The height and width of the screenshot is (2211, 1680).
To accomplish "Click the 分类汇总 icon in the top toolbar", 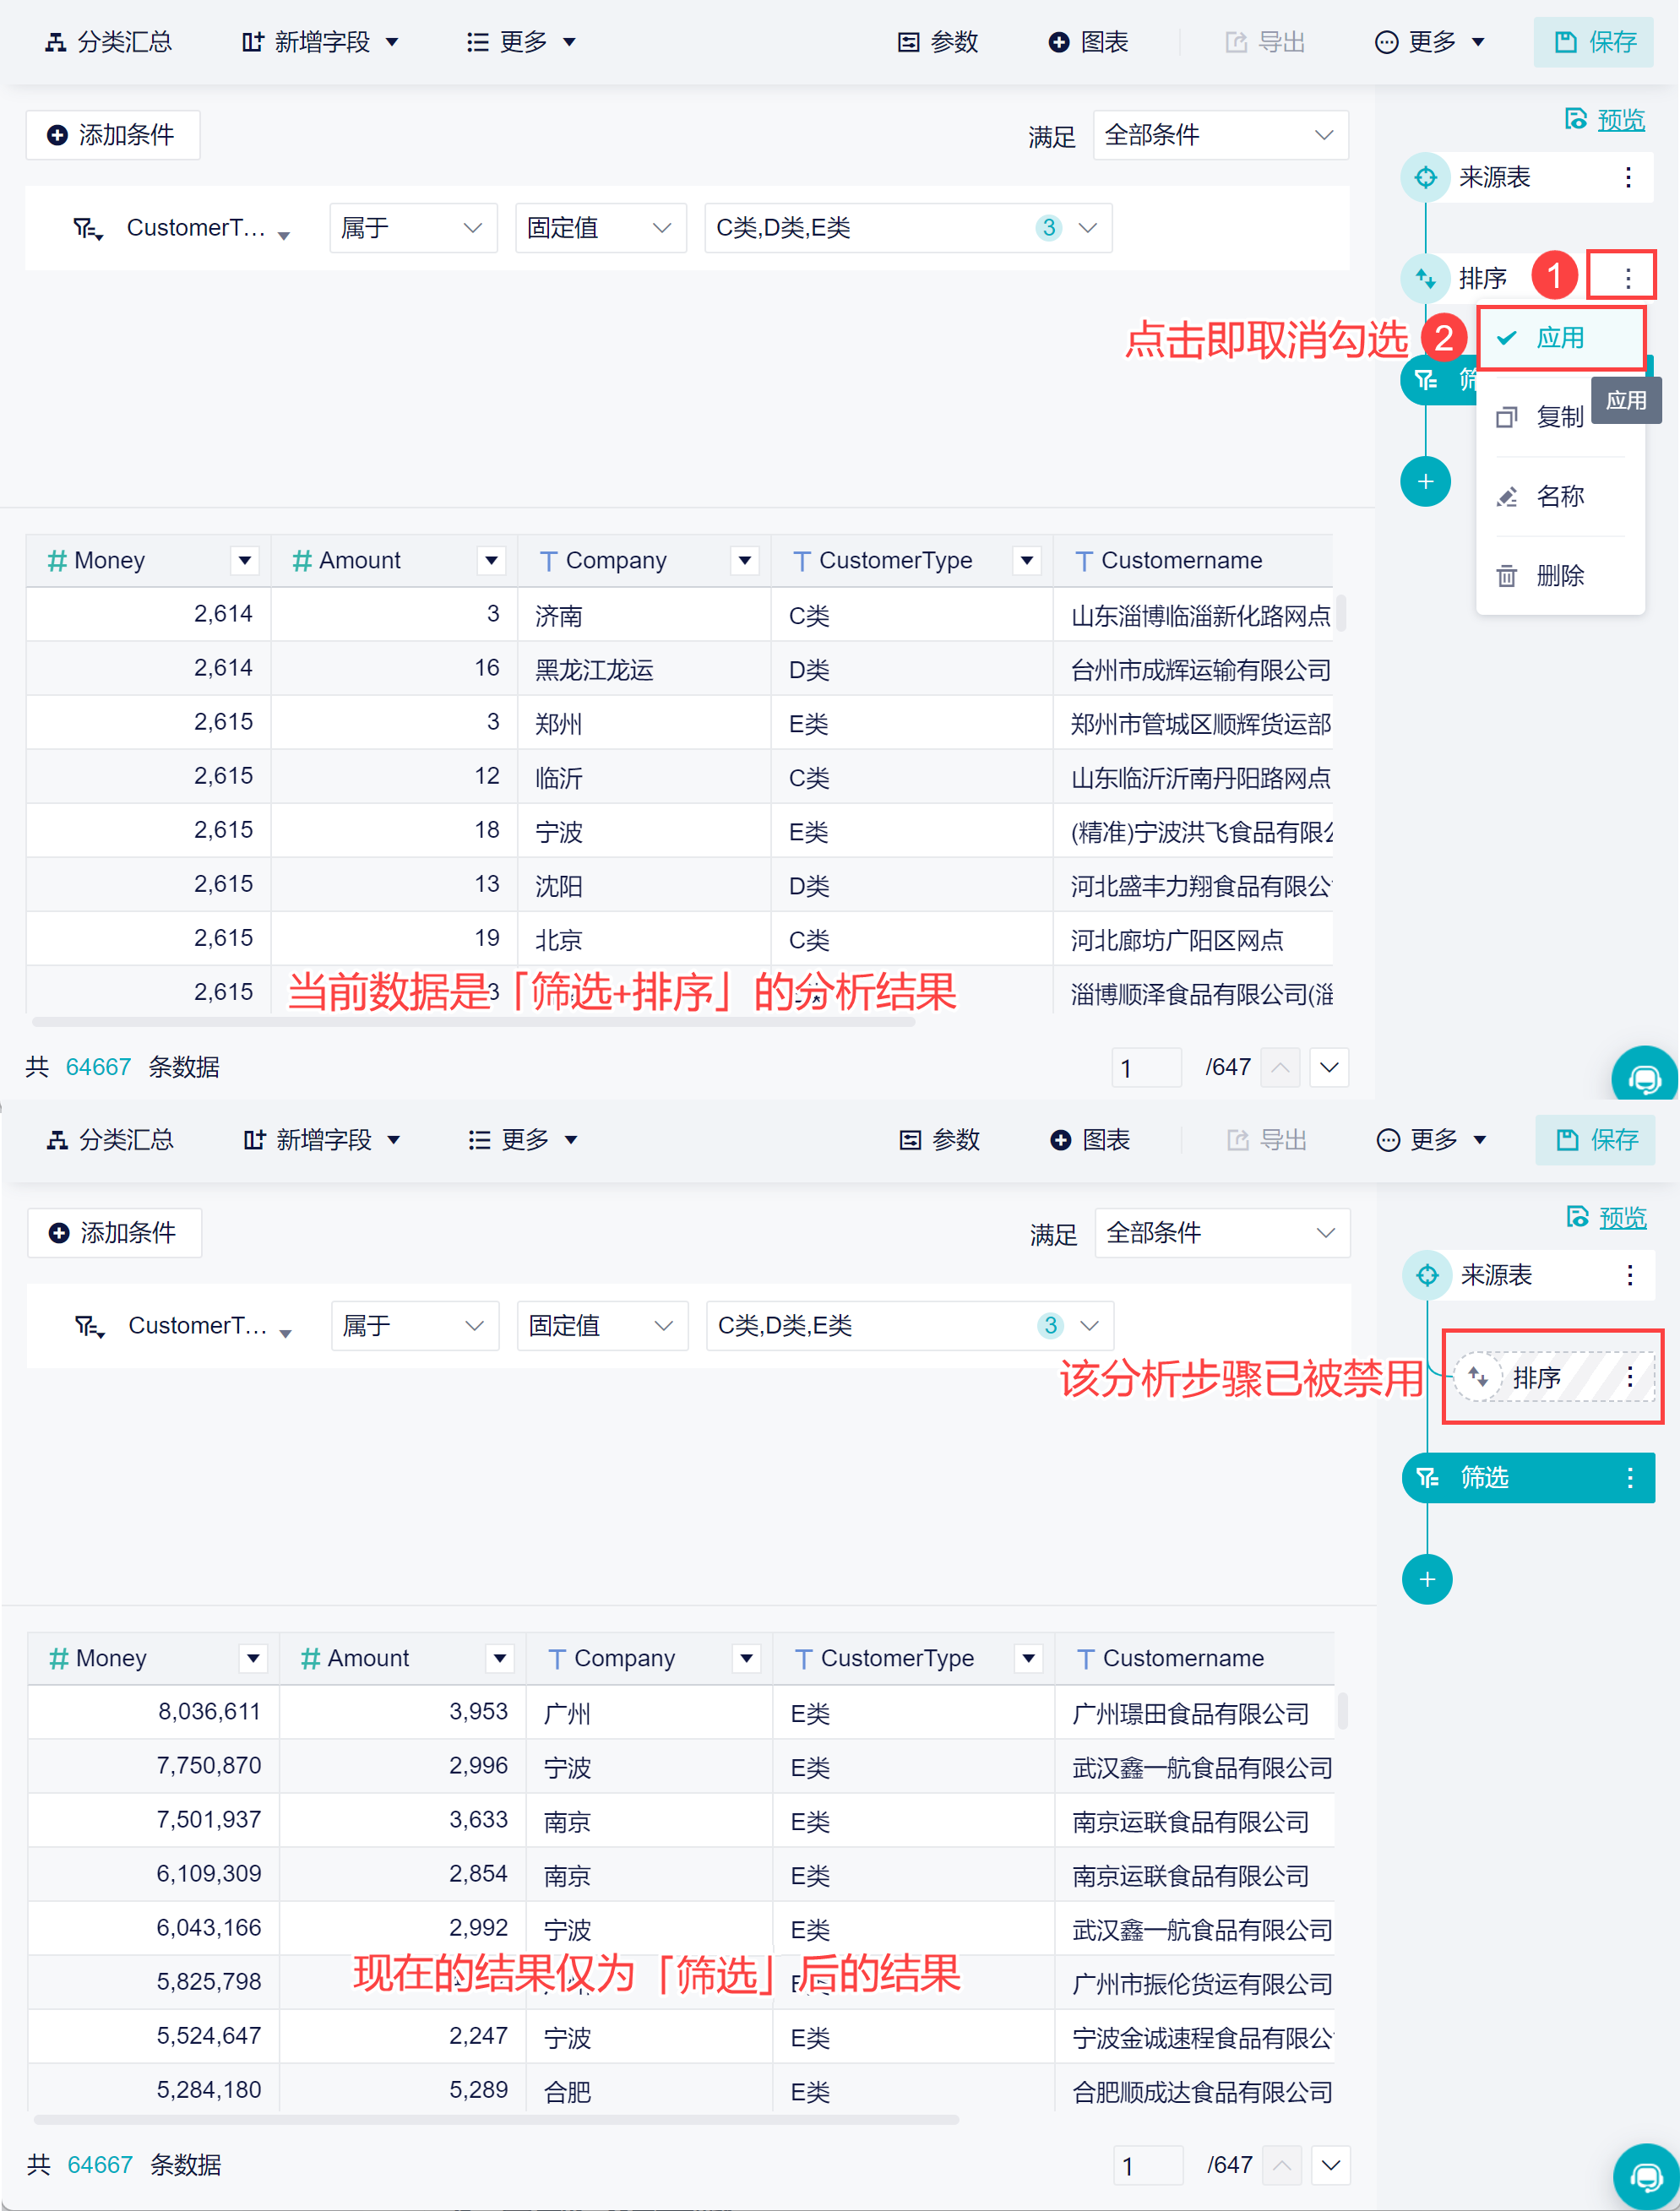I will [56, 42].
